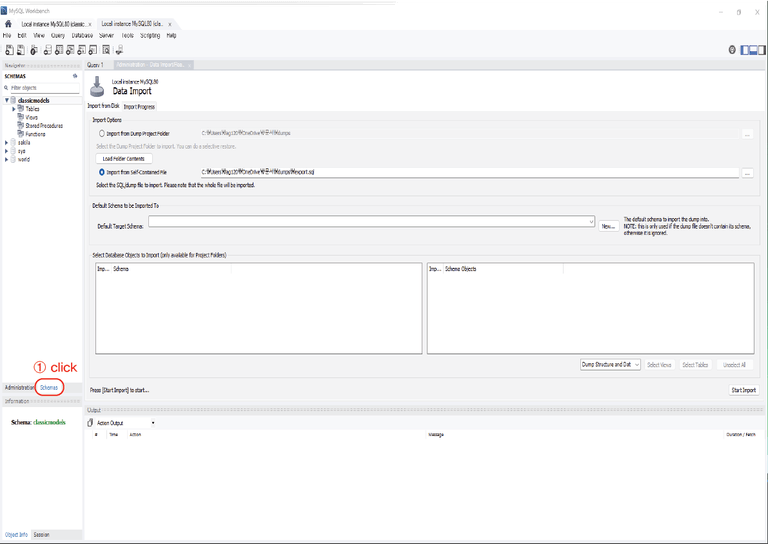Screen dimensions: 768x544
Task: Open the Database menu
Action: [x=82, y=35]
